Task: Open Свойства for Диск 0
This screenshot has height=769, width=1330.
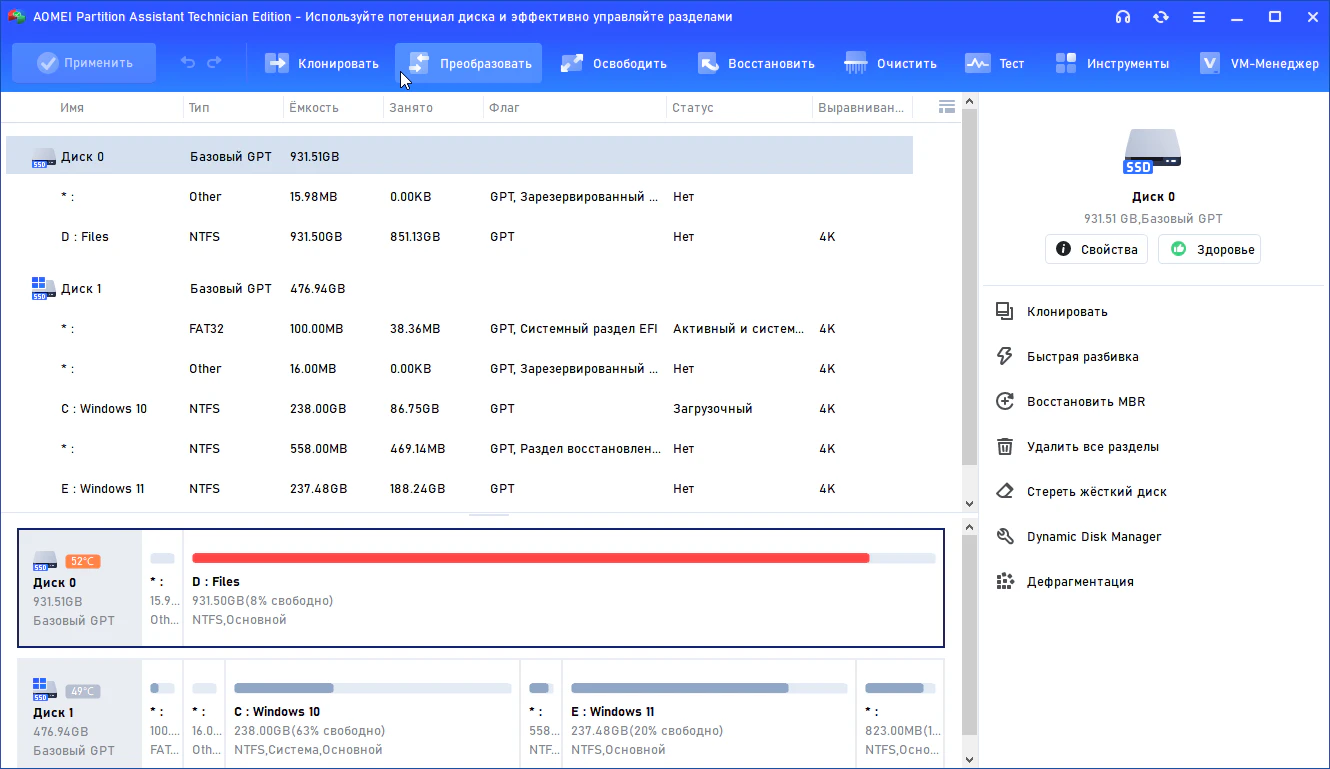Action: click(x=1097, y=250)
